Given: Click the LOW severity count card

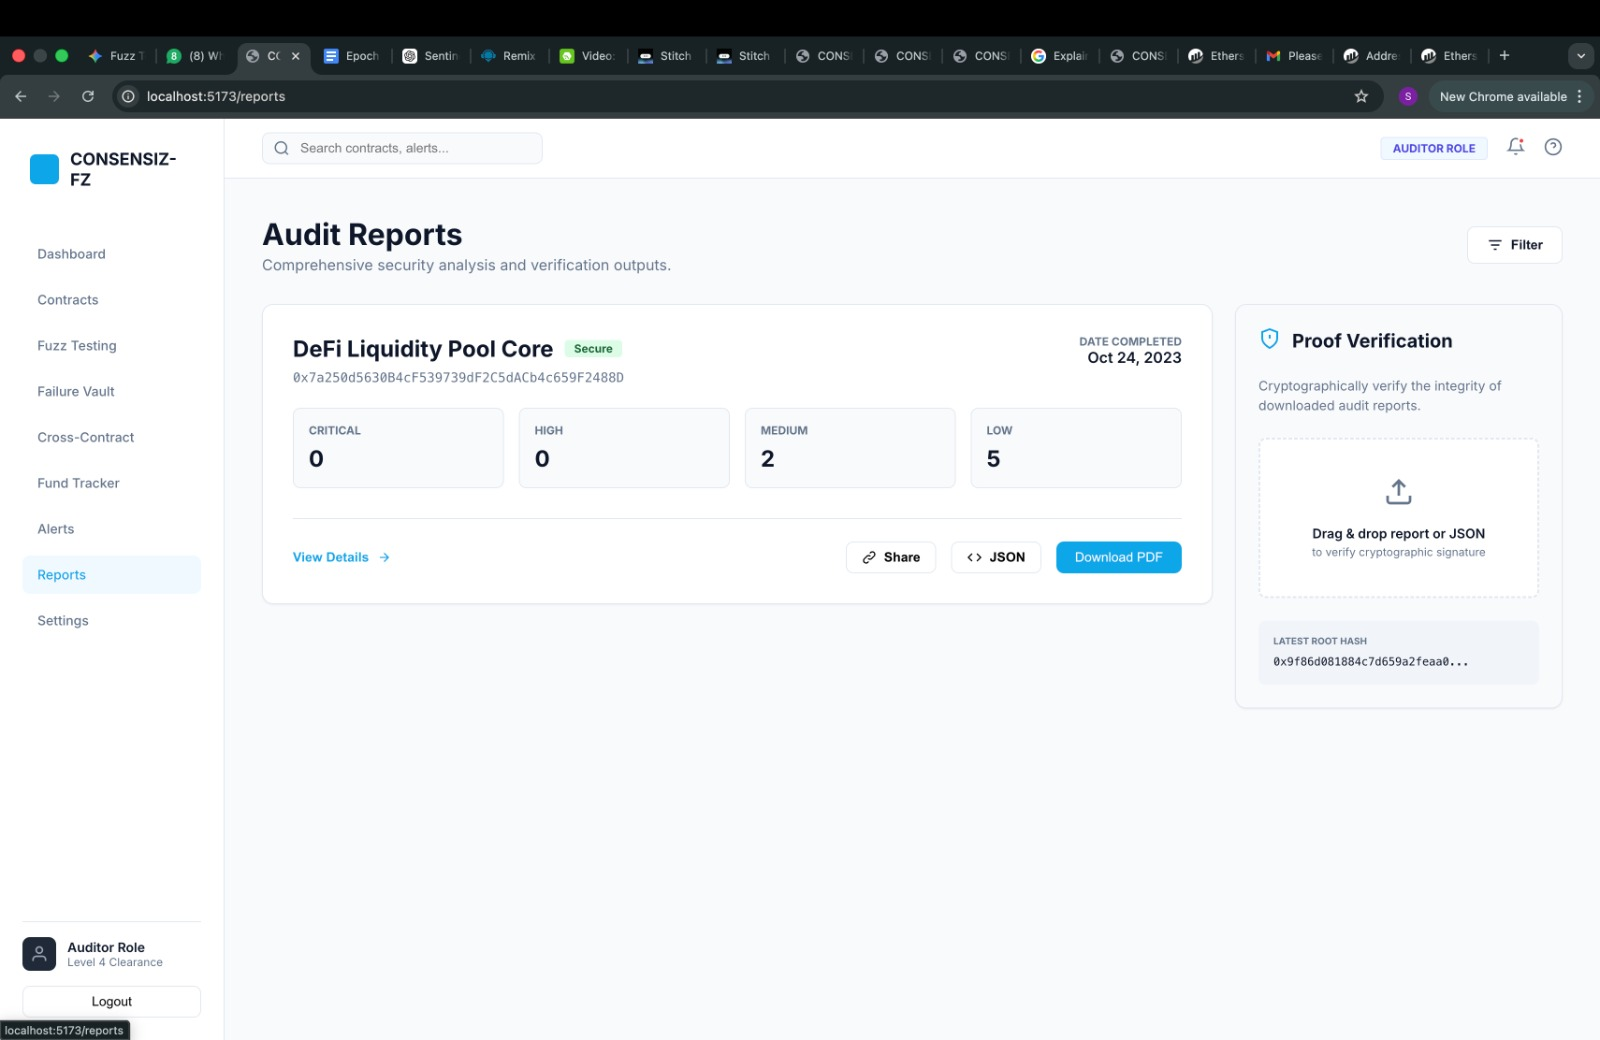Looking at the screenshot, I should (1076, 448).
